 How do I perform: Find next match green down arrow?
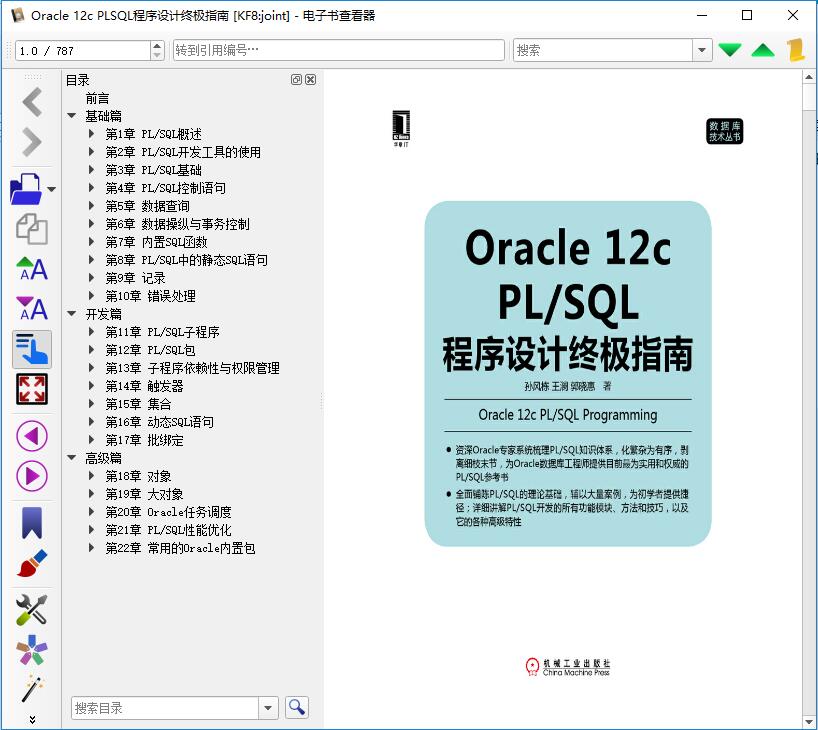click(730, 50)
